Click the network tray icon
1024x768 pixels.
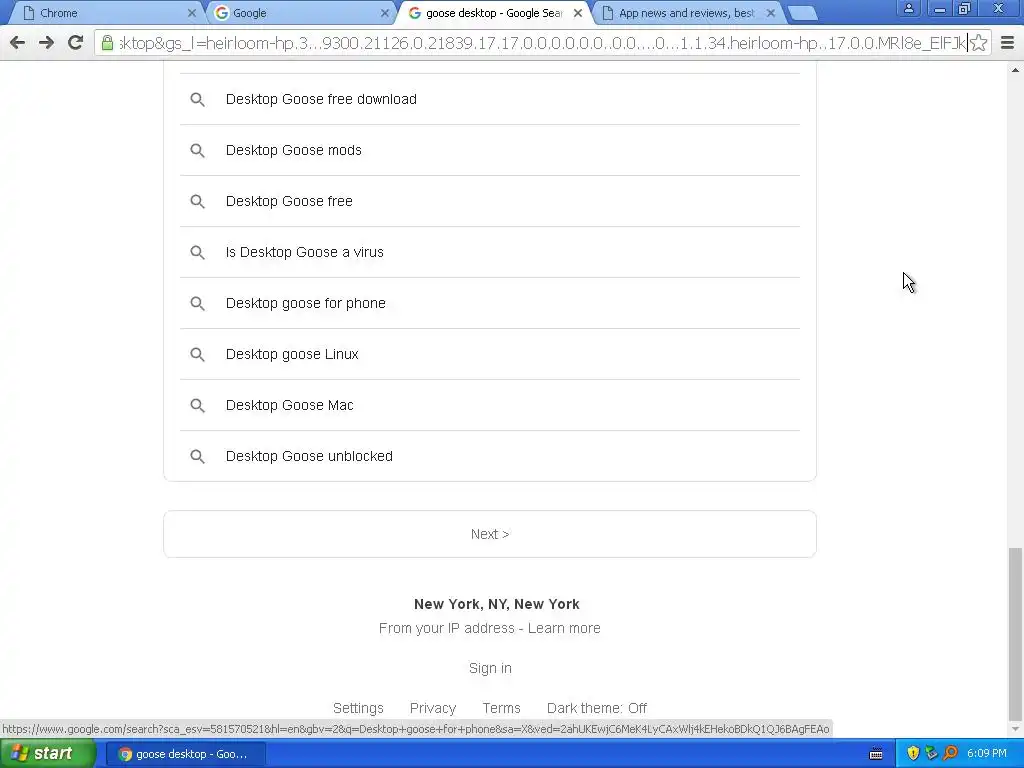pos(931,754)
